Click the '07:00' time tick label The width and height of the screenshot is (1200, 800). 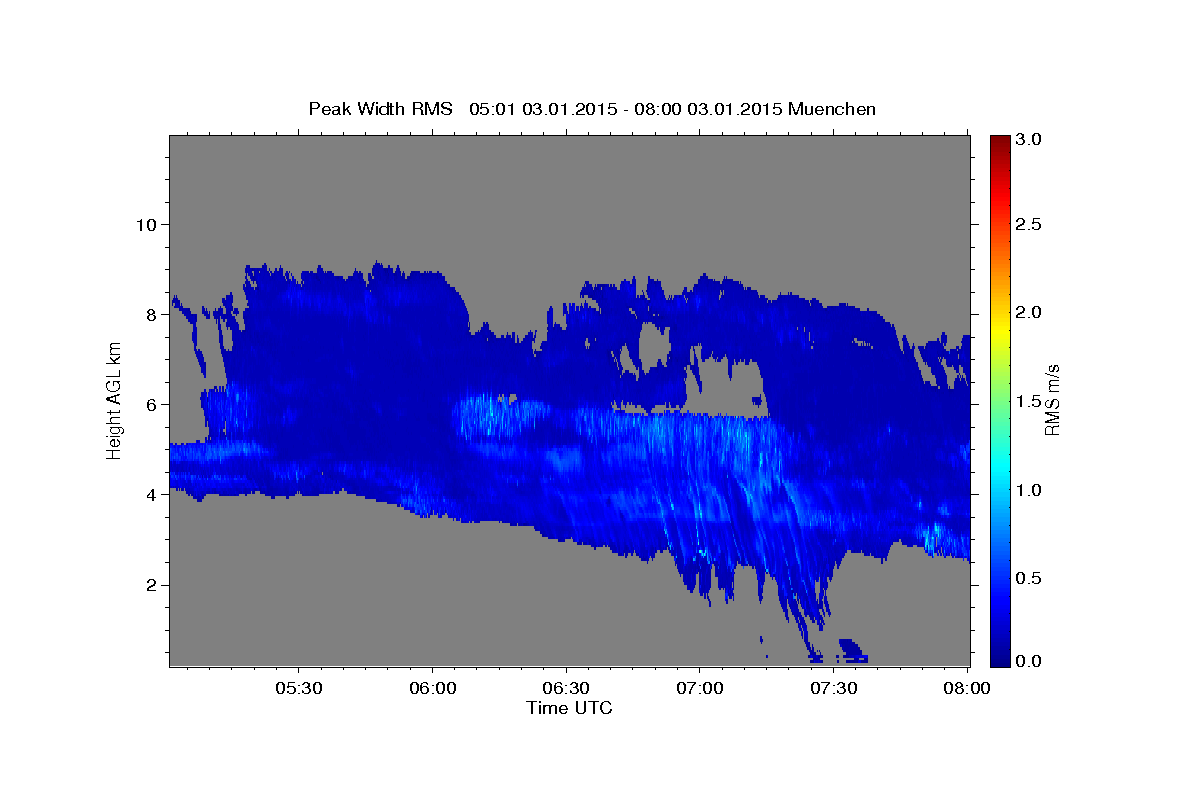pos(699,688)
